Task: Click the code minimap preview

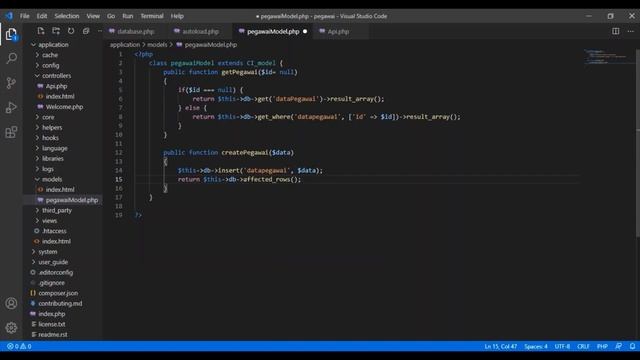Action: tap(608, 56)
